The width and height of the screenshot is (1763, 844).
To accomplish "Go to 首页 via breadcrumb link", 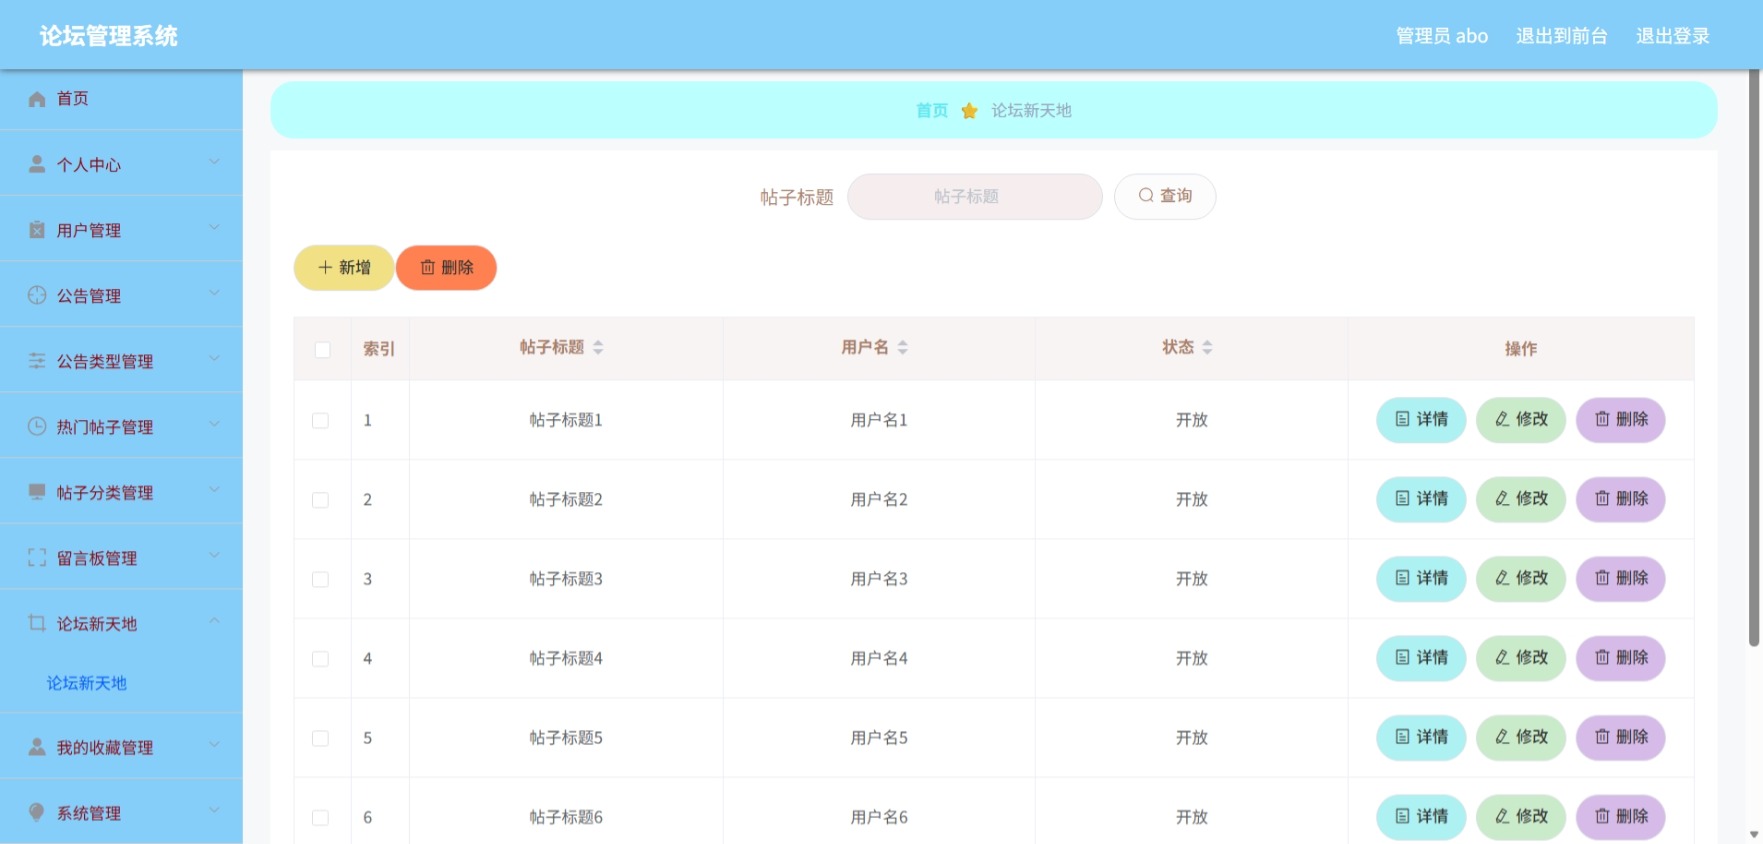I will 932,111.
